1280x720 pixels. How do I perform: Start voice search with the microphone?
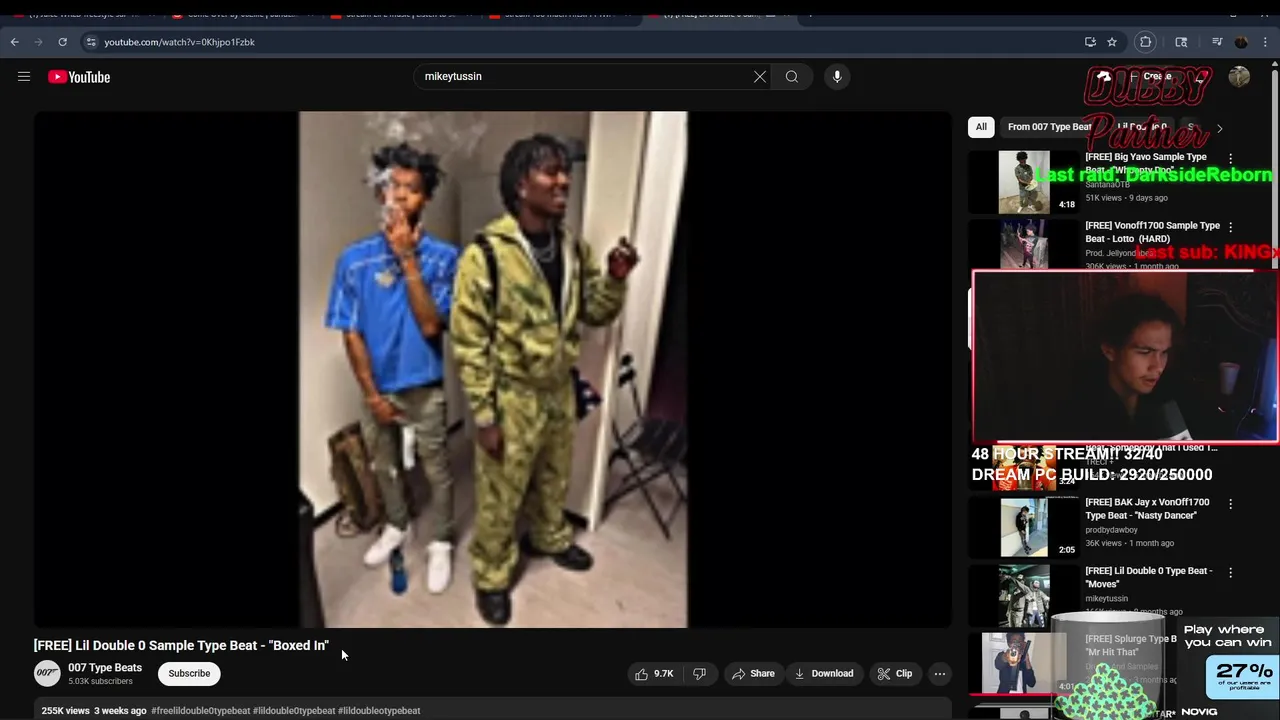pyautogui.click(x=837, y=77)
